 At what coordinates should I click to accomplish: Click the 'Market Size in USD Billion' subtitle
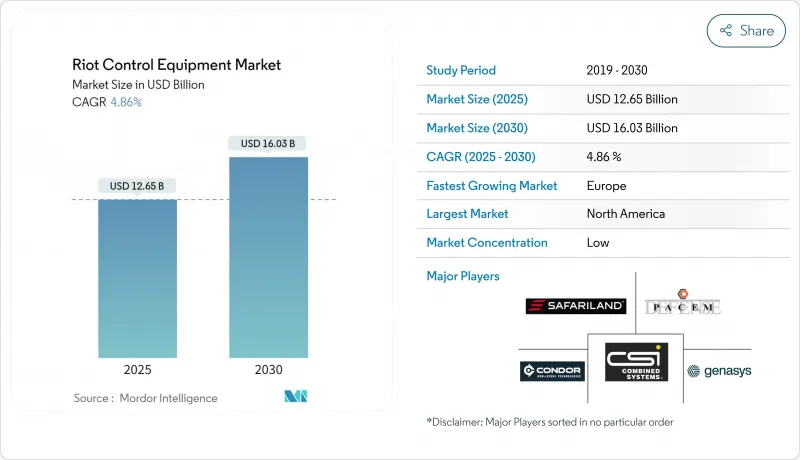(138, 85)
